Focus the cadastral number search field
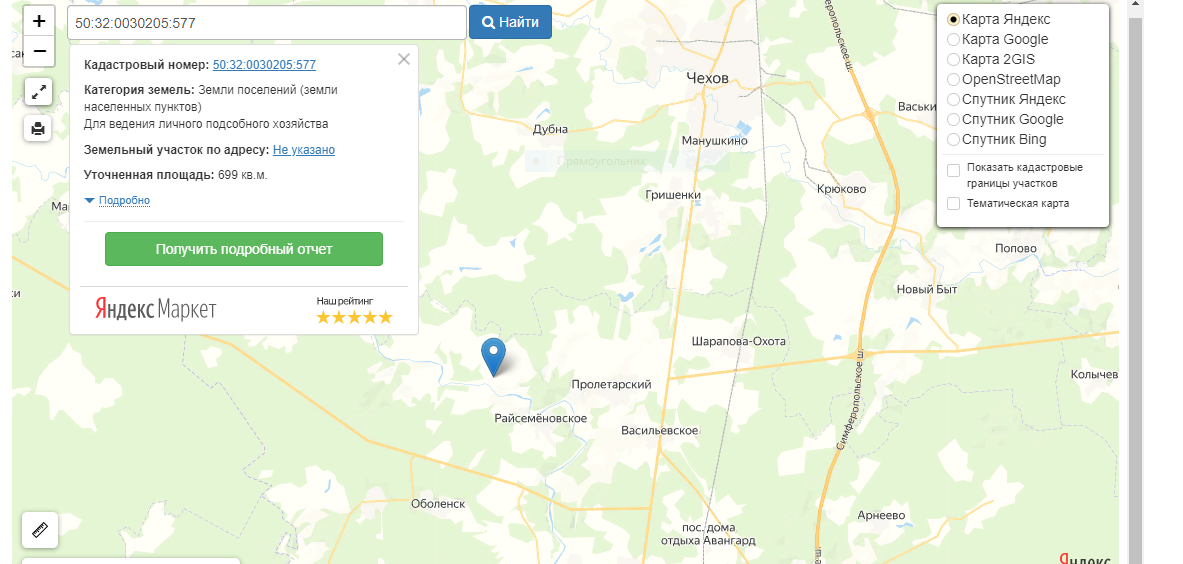The image size is (1183, 564). (x=267, y=23)
